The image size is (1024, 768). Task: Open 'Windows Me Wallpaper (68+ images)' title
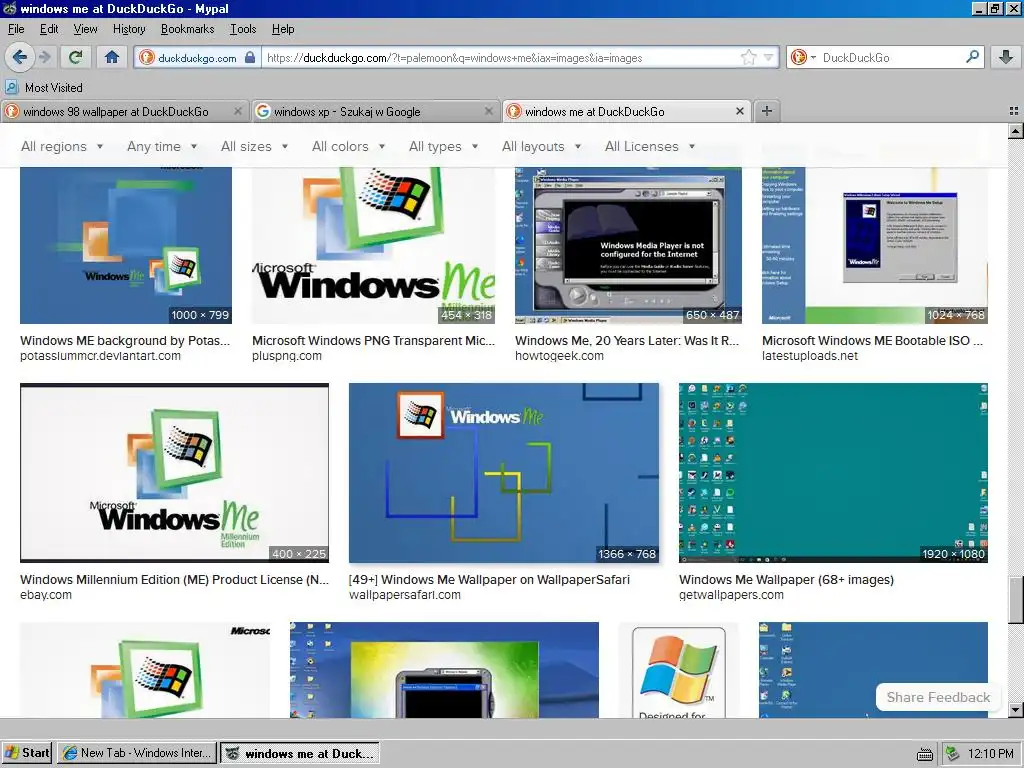tap(786, 579)
